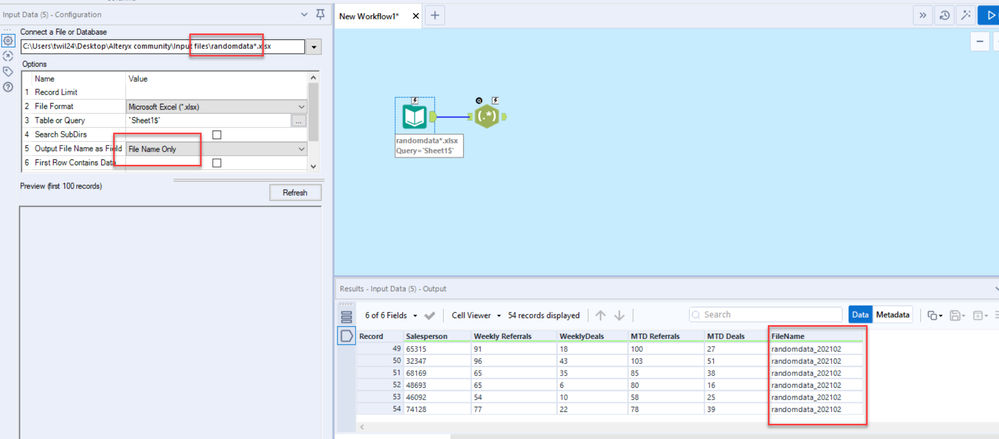Switch to Data view in Results

[x=860, y=315]
